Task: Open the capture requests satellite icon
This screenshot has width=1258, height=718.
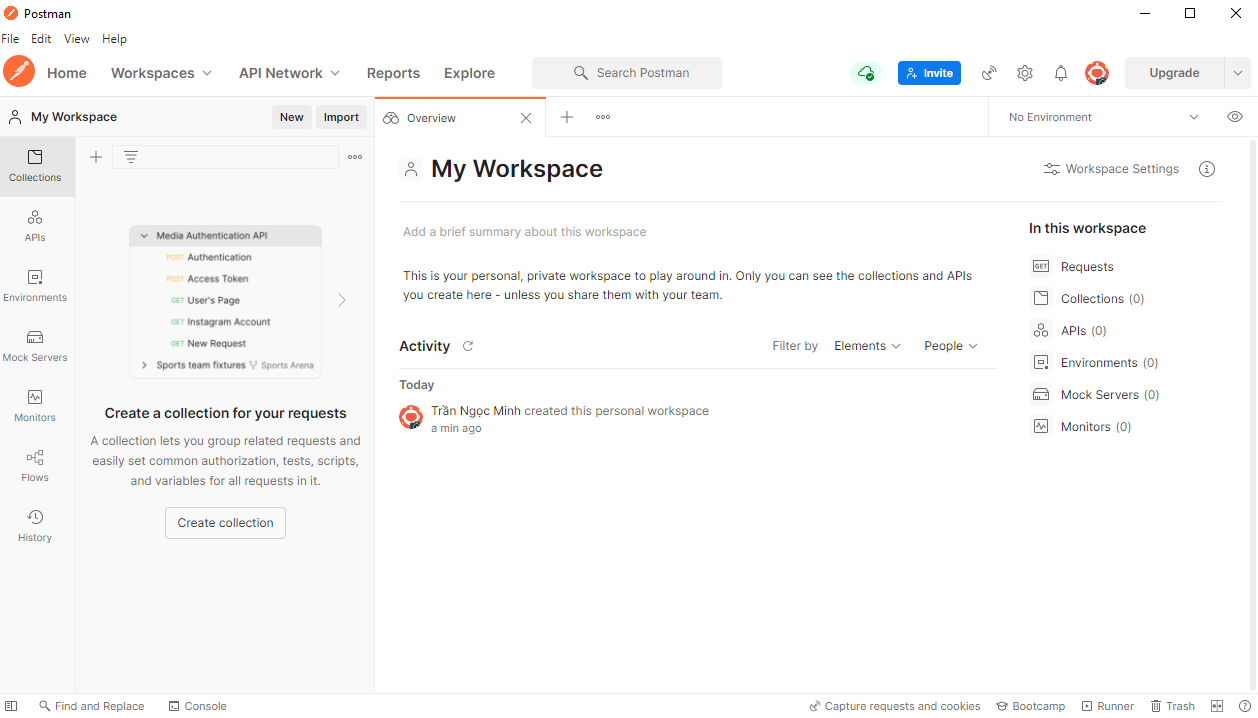Action: coord(989,73)
